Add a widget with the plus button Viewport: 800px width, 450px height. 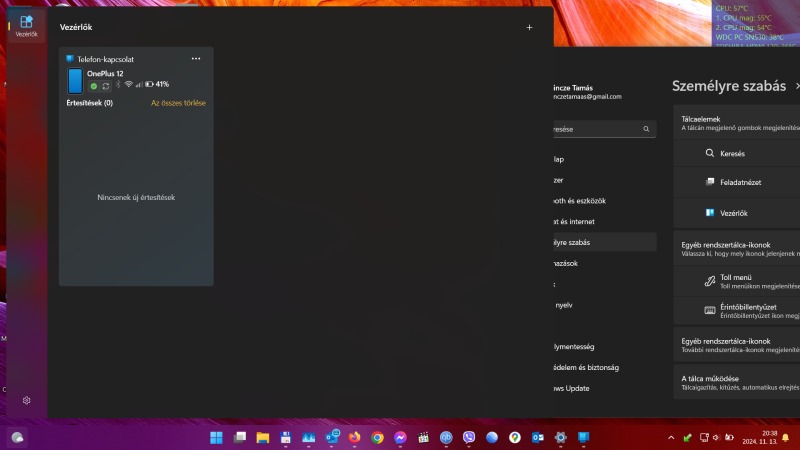coord(529,28)
